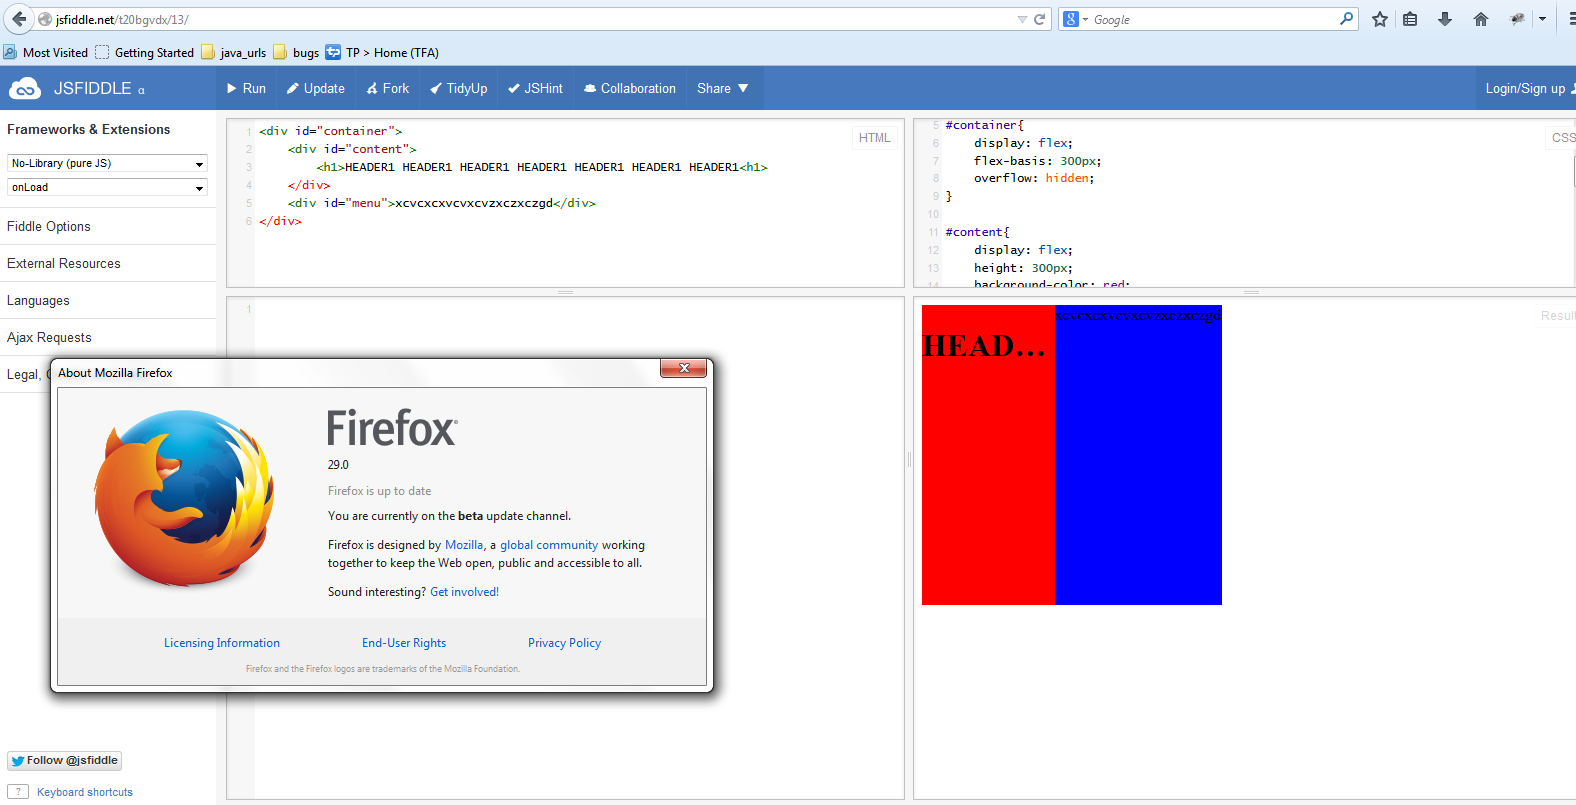Open the URL history dropdown arrow
The width and height of the screenshot is (1576, 805).
point(1022,19)
